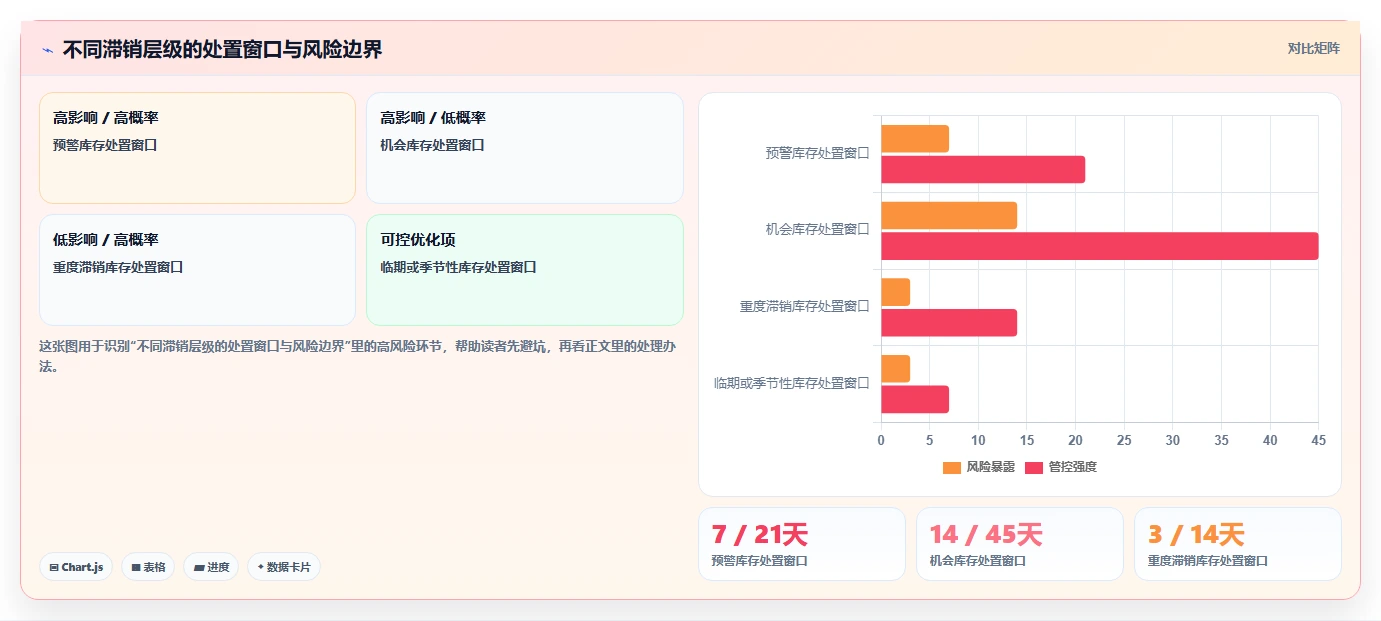Screen dimensions: 1381x621
Task: Click the 表格 tag chip
Action: point(148,567)
